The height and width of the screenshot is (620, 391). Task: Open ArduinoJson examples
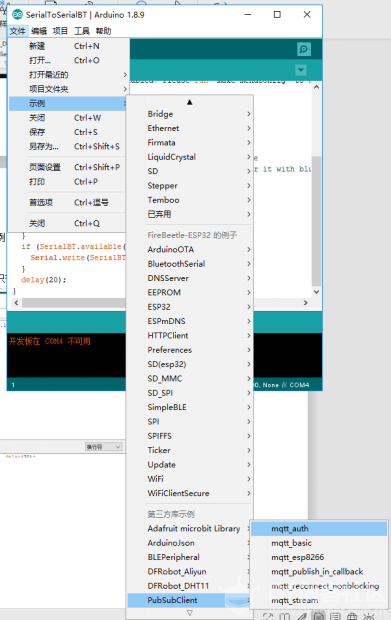tap(190, 543)
